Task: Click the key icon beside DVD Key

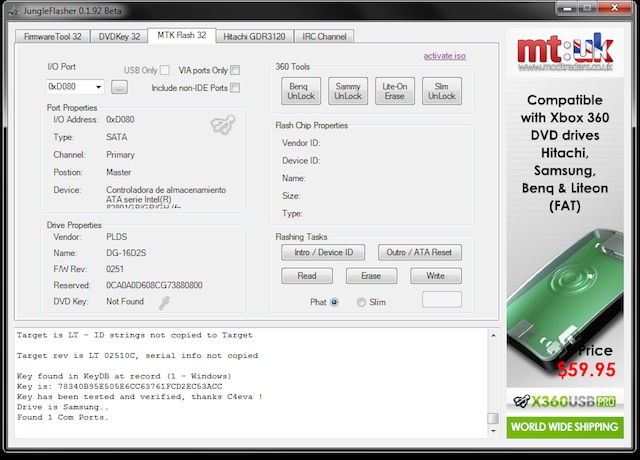Action: (x=164, y=302)
